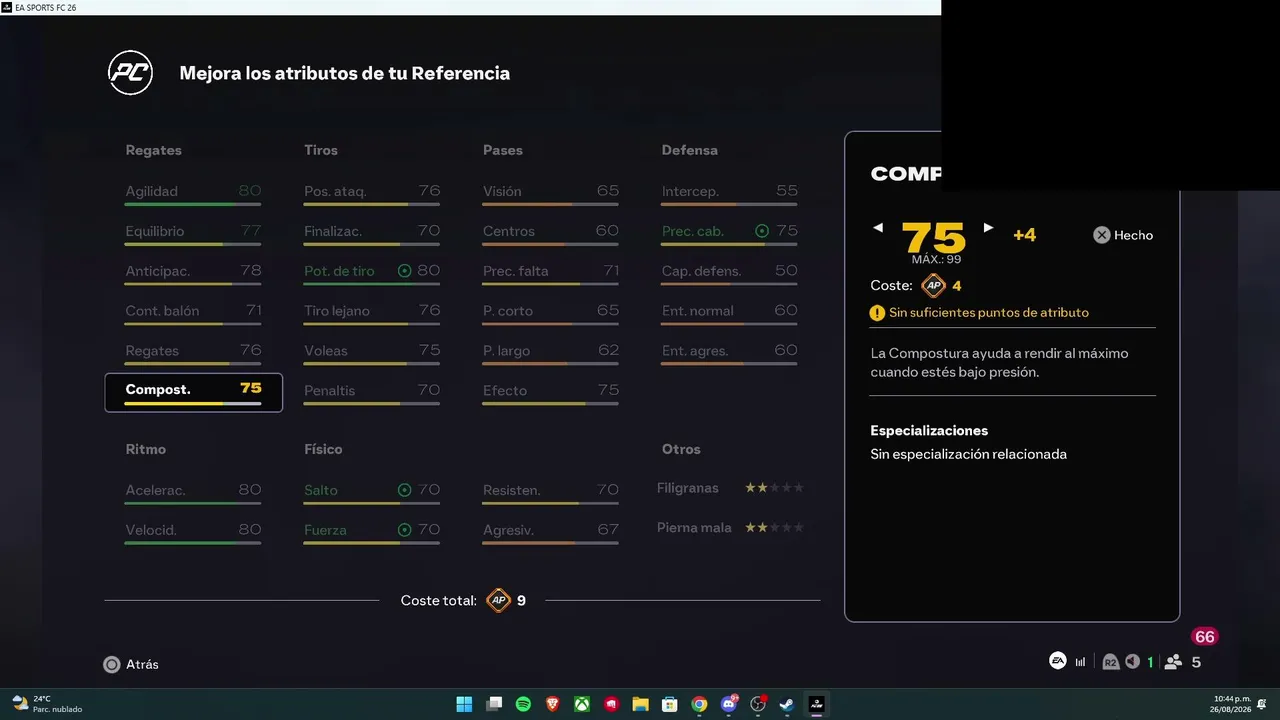Select the Equilibrio attribute row
1280x720 pixels.
[193, 233]
